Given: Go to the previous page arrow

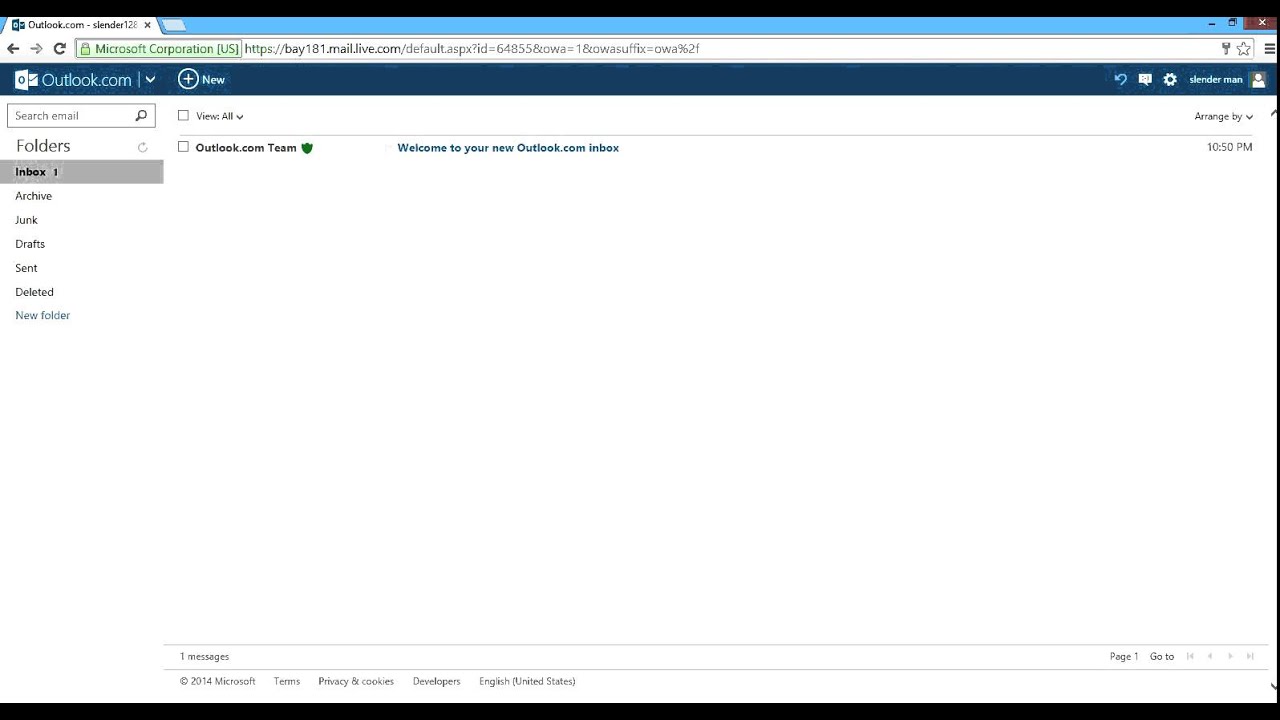Looking at the screenshot, I should (1210, 657).
